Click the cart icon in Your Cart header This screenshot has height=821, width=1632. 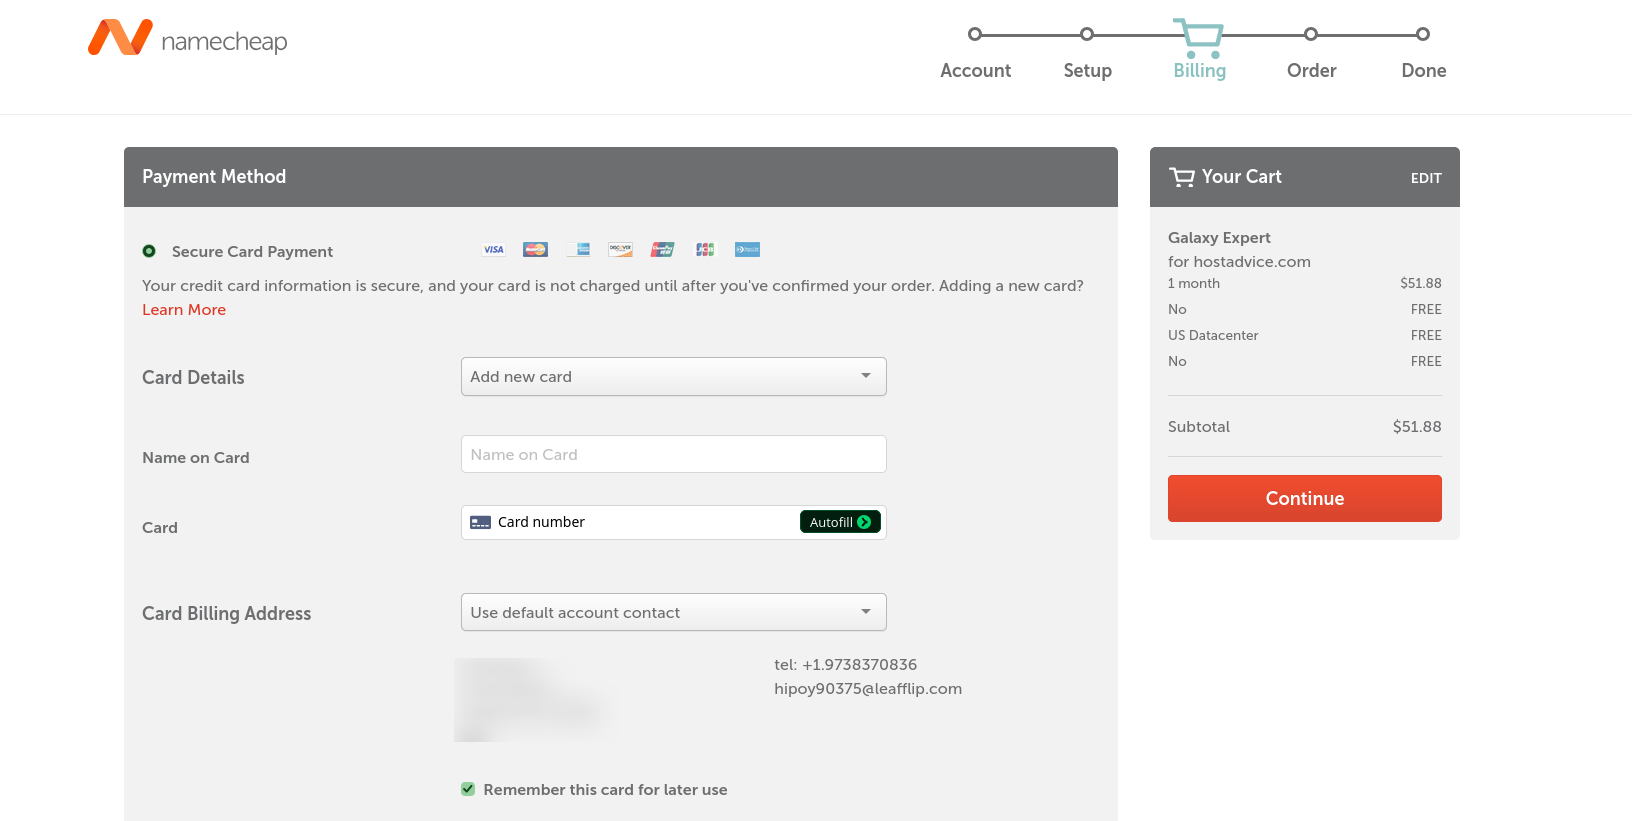tap(1182, 177)
